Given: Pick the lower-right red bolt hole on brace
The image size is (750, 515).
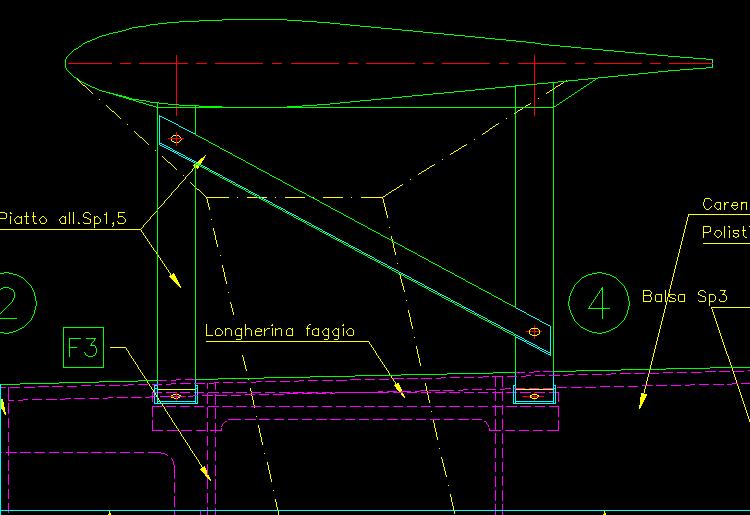Looking at the screenshot, I should (x=534, y=331).
